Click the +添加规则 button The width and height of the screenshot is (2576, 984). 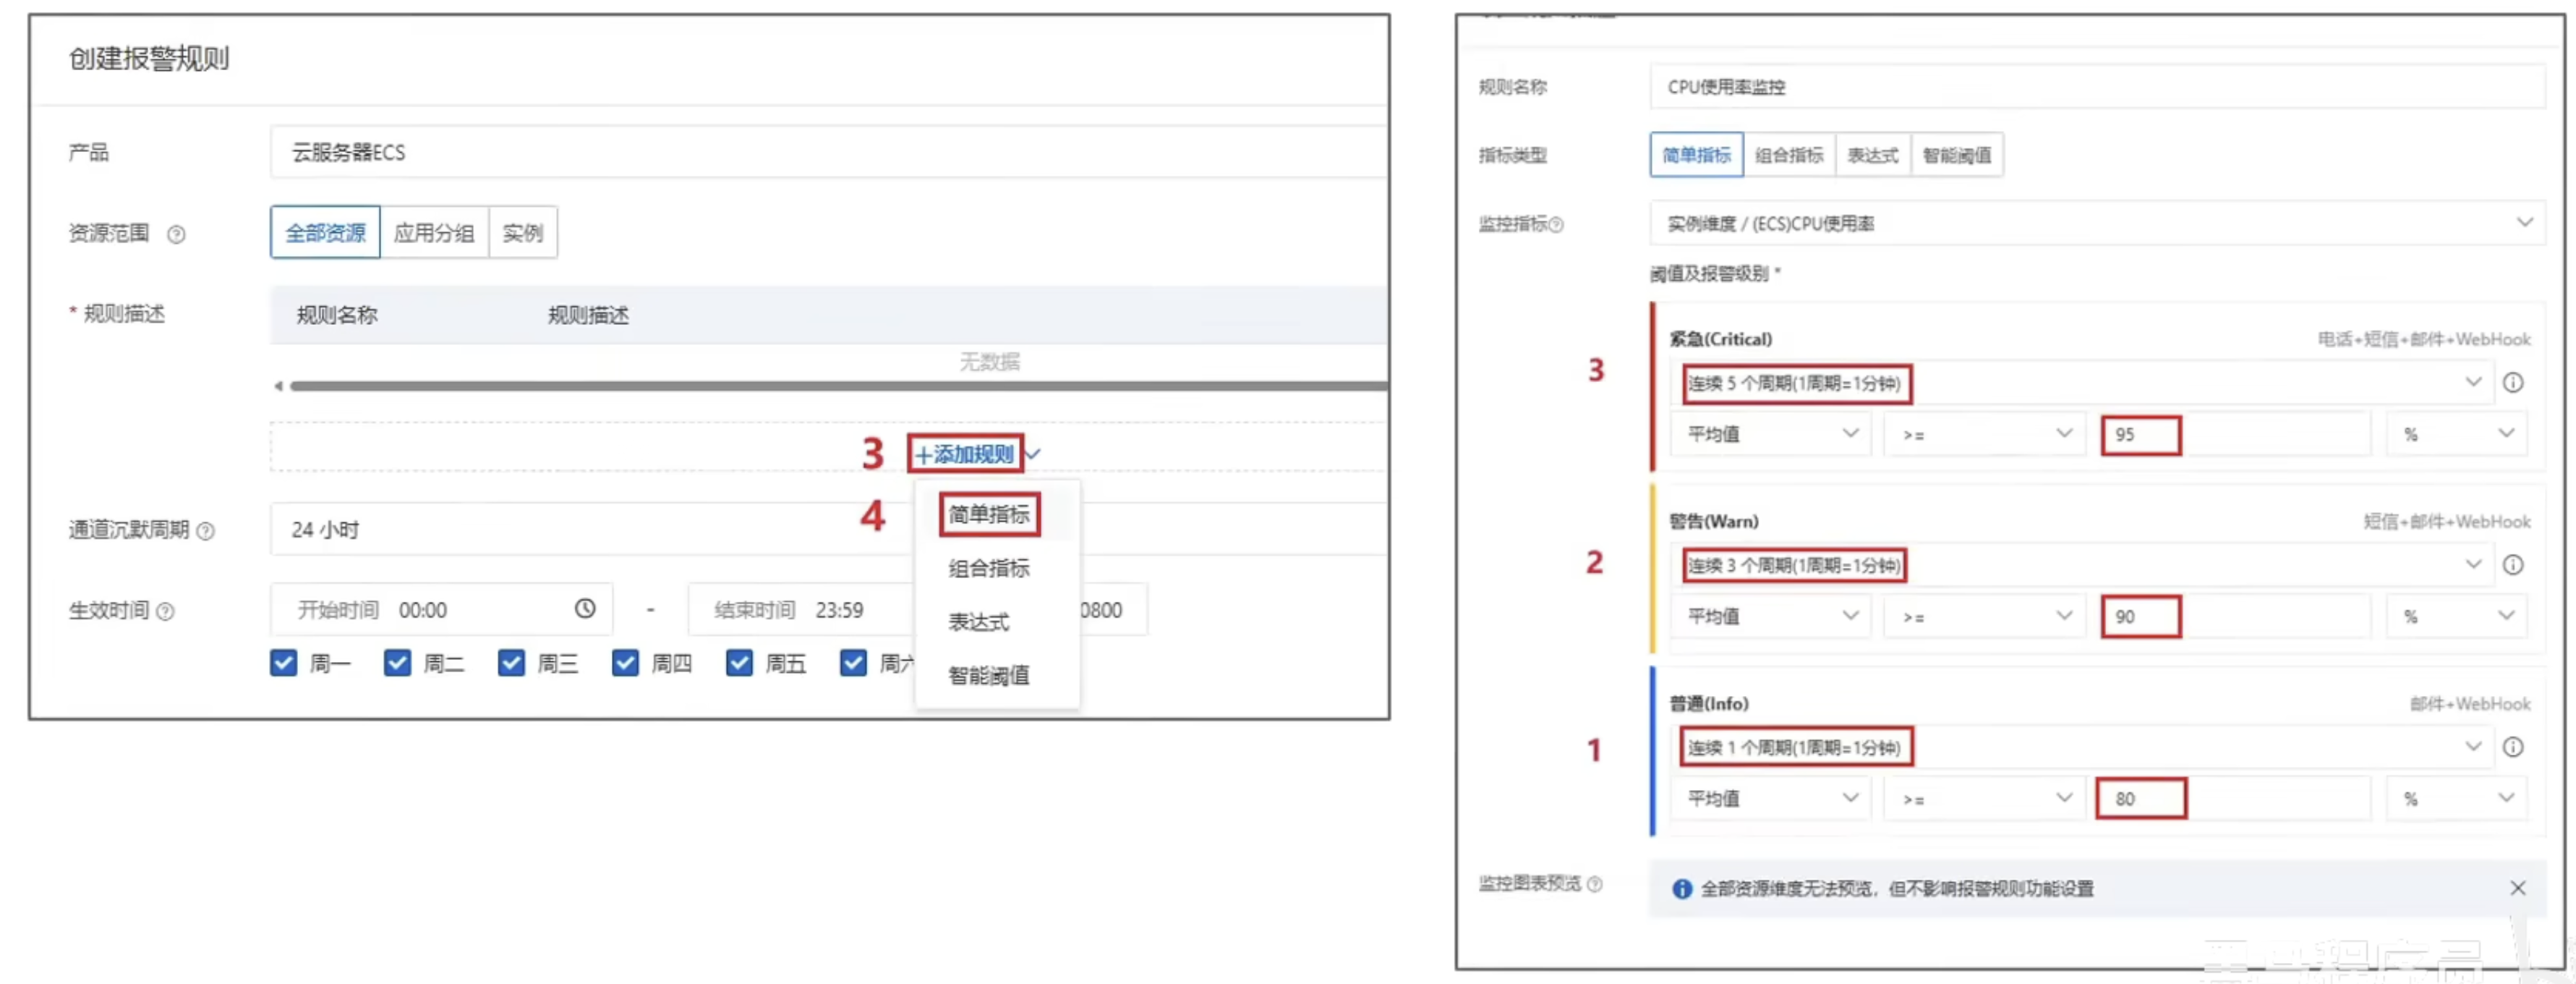[x=963, y=453]
